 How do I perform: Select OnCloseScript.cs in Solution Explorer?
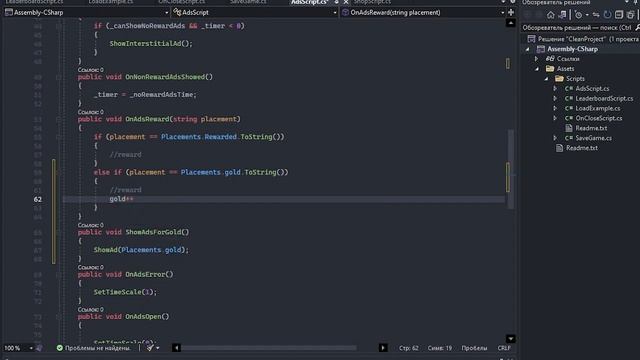[599, 118]
